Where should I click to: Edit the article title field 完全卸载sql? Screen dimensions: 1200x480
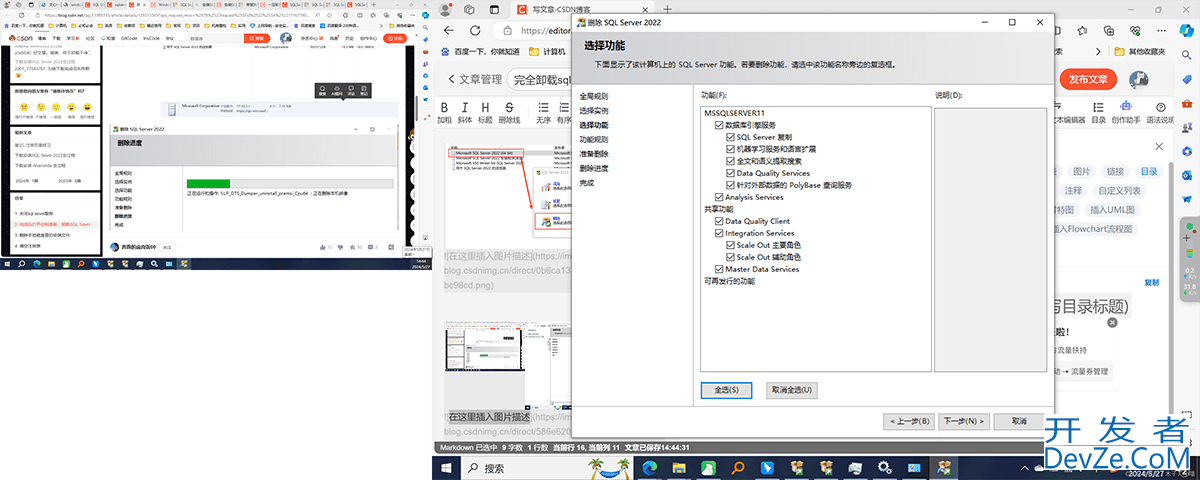(538, 79)
